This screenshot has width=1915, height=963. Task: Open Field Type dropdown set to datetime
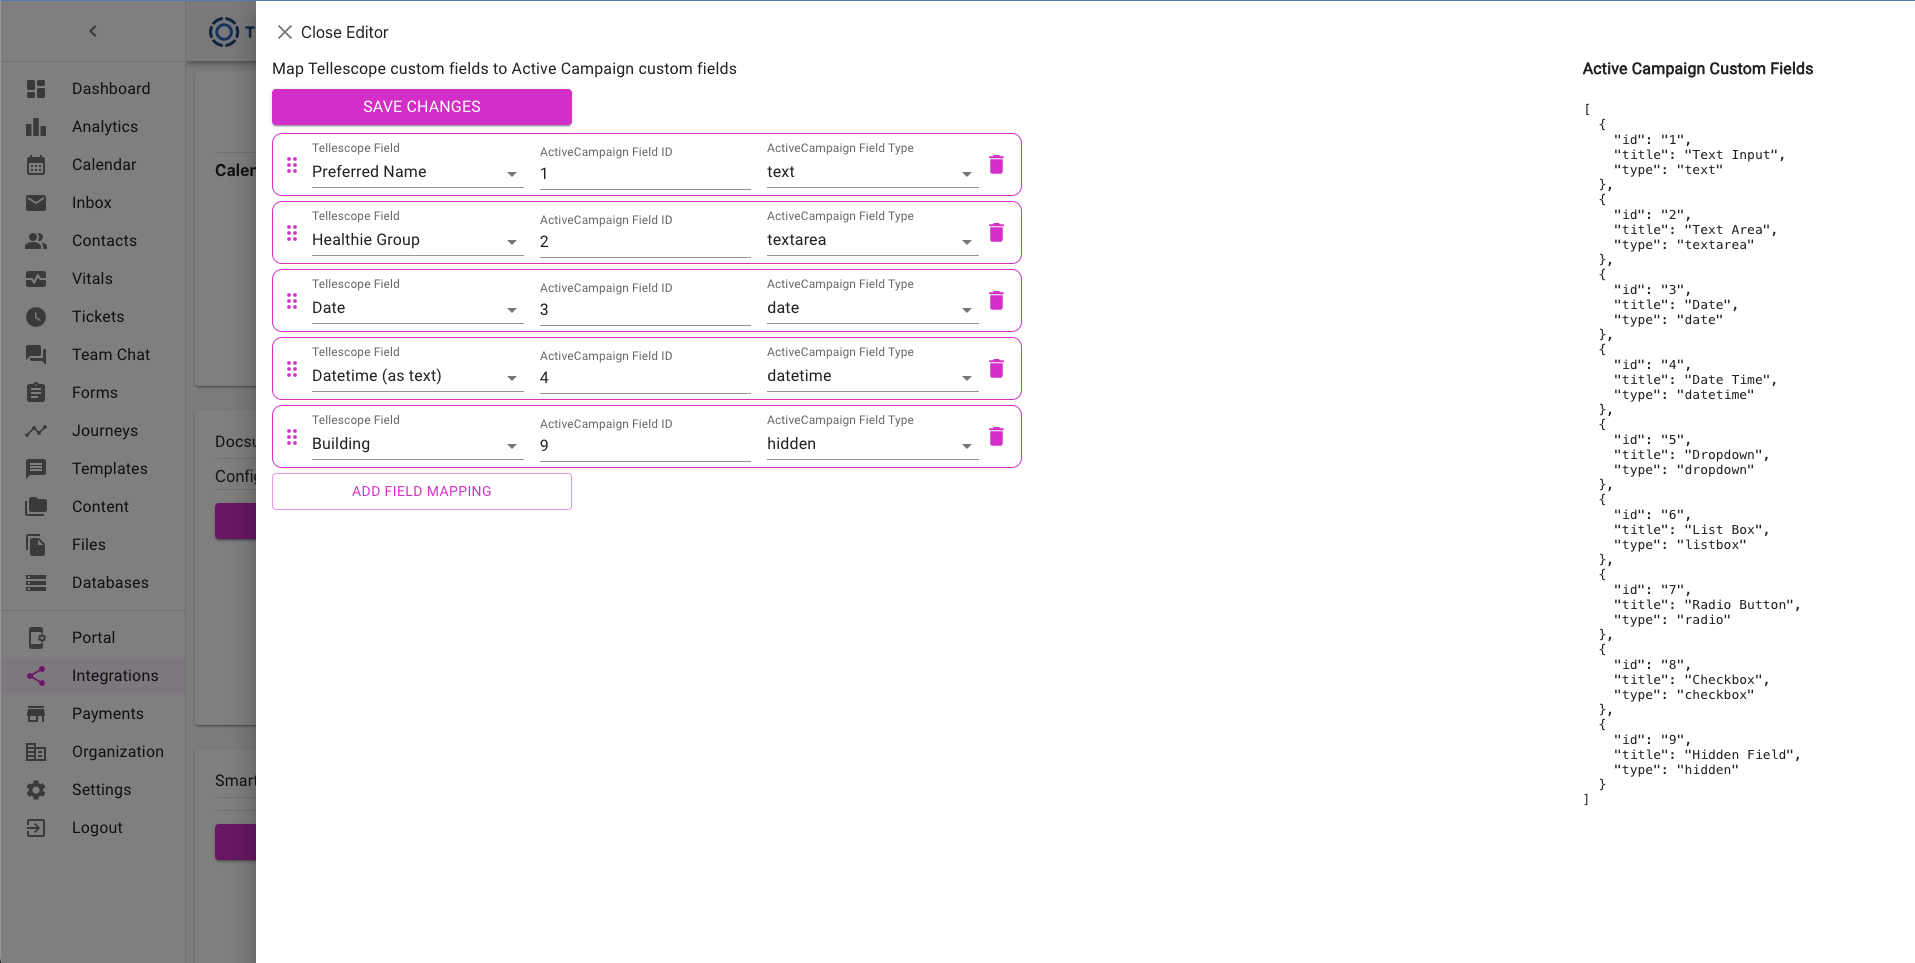(872, 376)
